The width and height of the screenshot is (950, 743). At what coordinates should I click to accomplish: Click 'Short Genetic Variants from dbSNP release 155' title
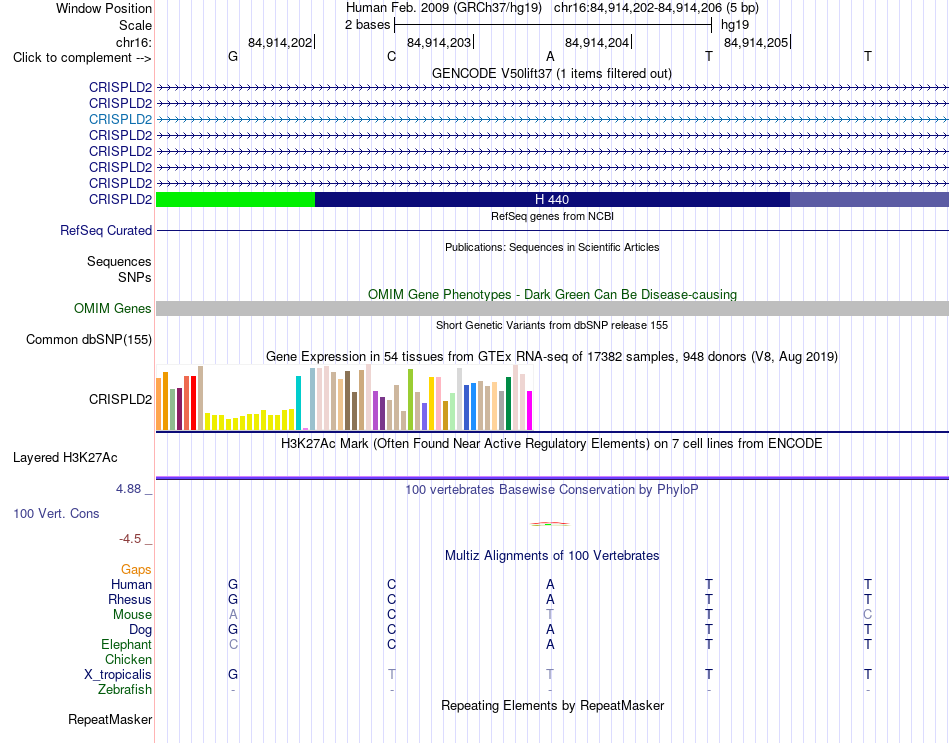[x=552, y=325]
